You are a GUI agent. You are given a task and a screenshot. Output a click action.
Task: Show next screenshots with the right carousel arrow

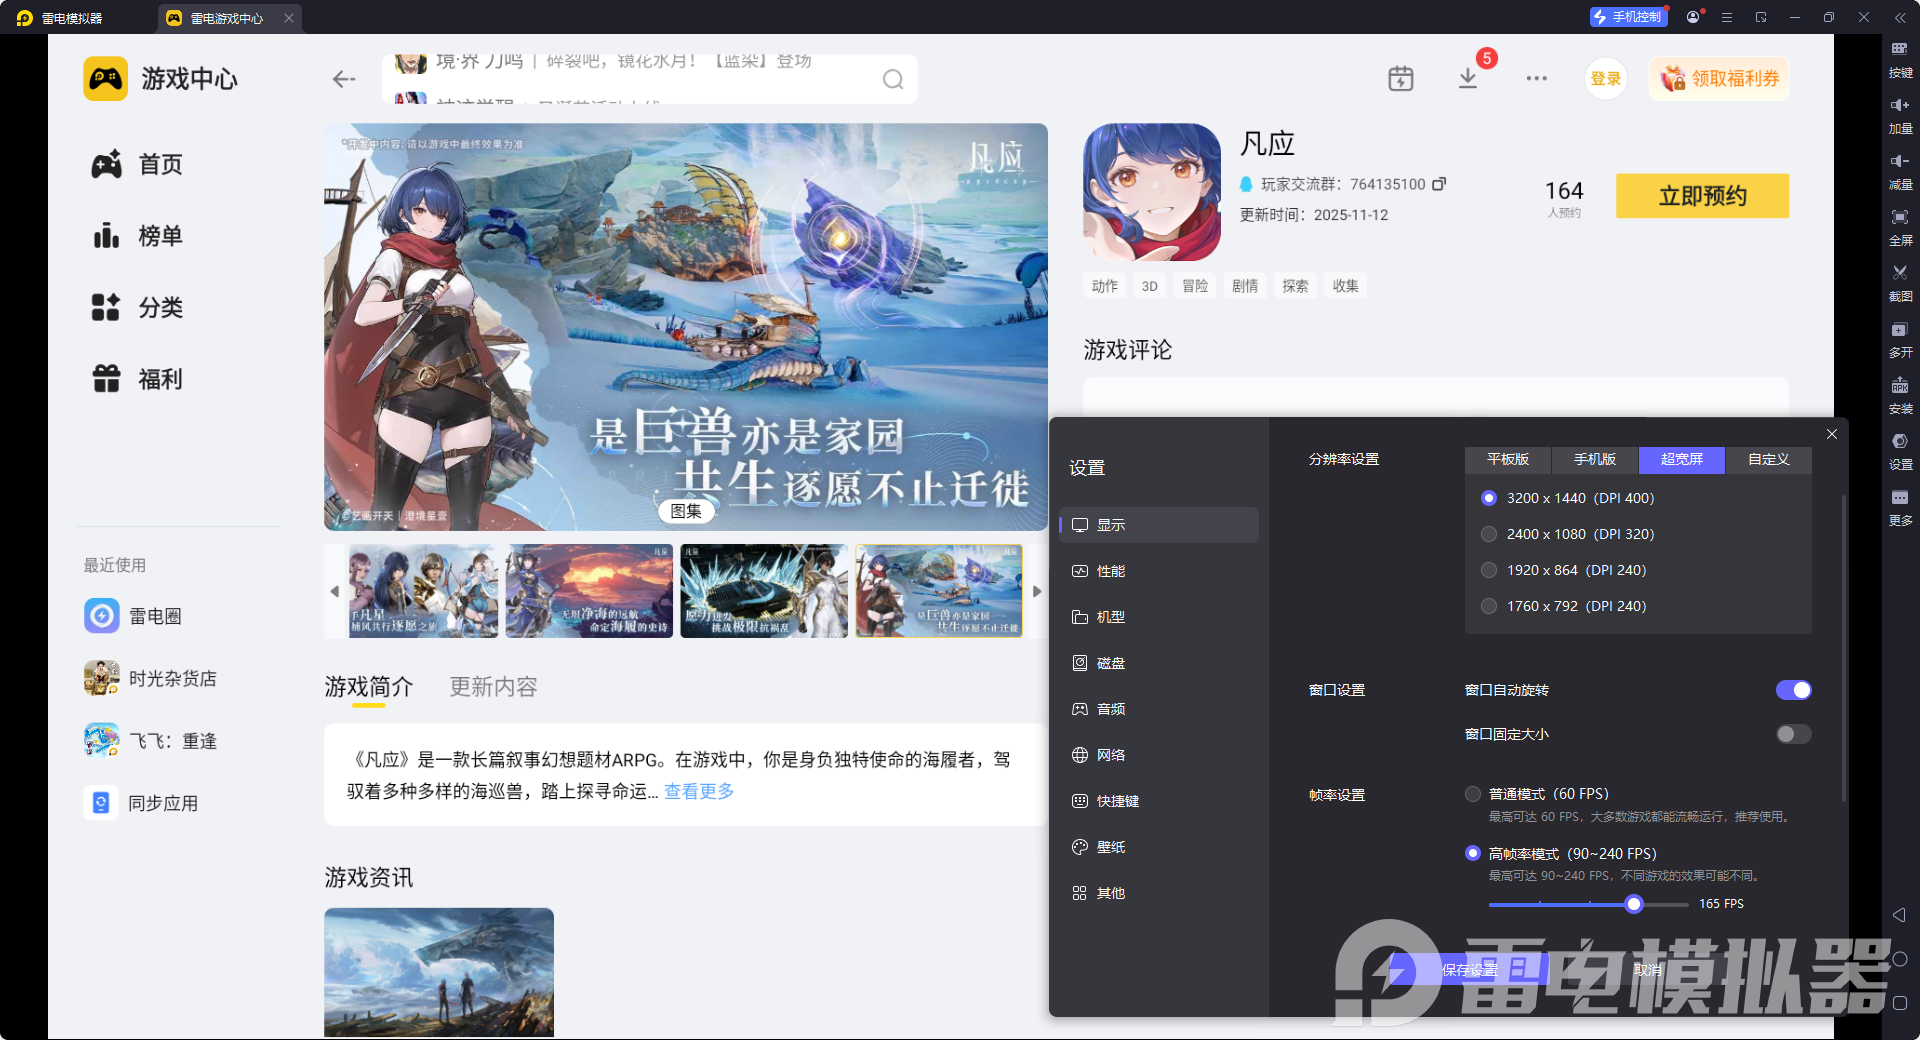tap(1037, 591)
